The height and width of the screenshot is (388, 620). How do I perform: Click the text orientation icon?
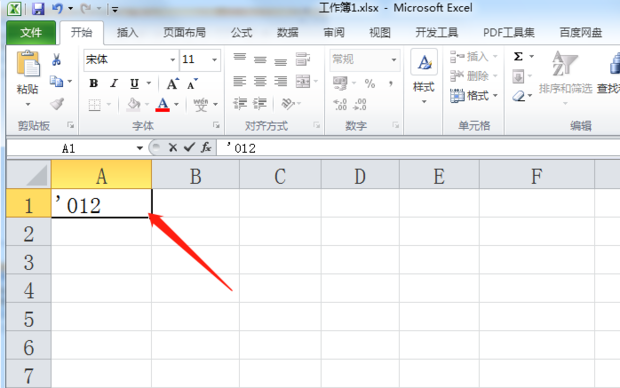[287, 104]
